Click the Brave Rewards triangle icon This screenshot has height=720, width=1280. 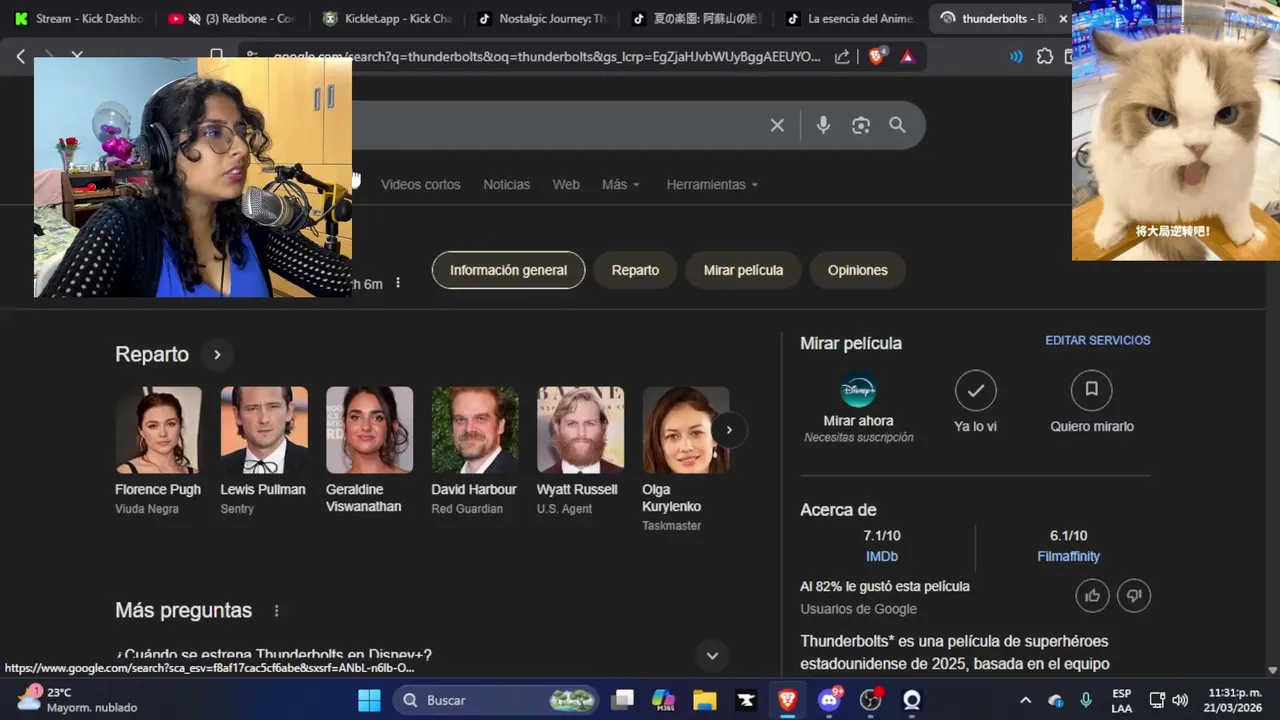coord(907,57)
